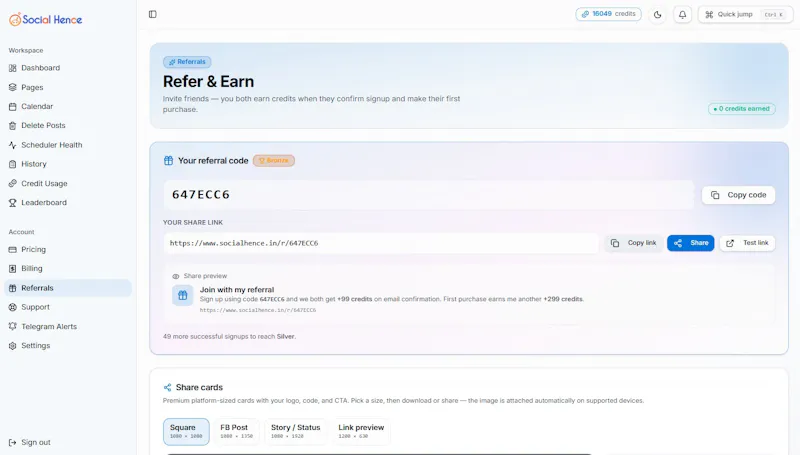Click the blue Share button
Viewport: 800px width, 455px height.
tap(691, 243)
